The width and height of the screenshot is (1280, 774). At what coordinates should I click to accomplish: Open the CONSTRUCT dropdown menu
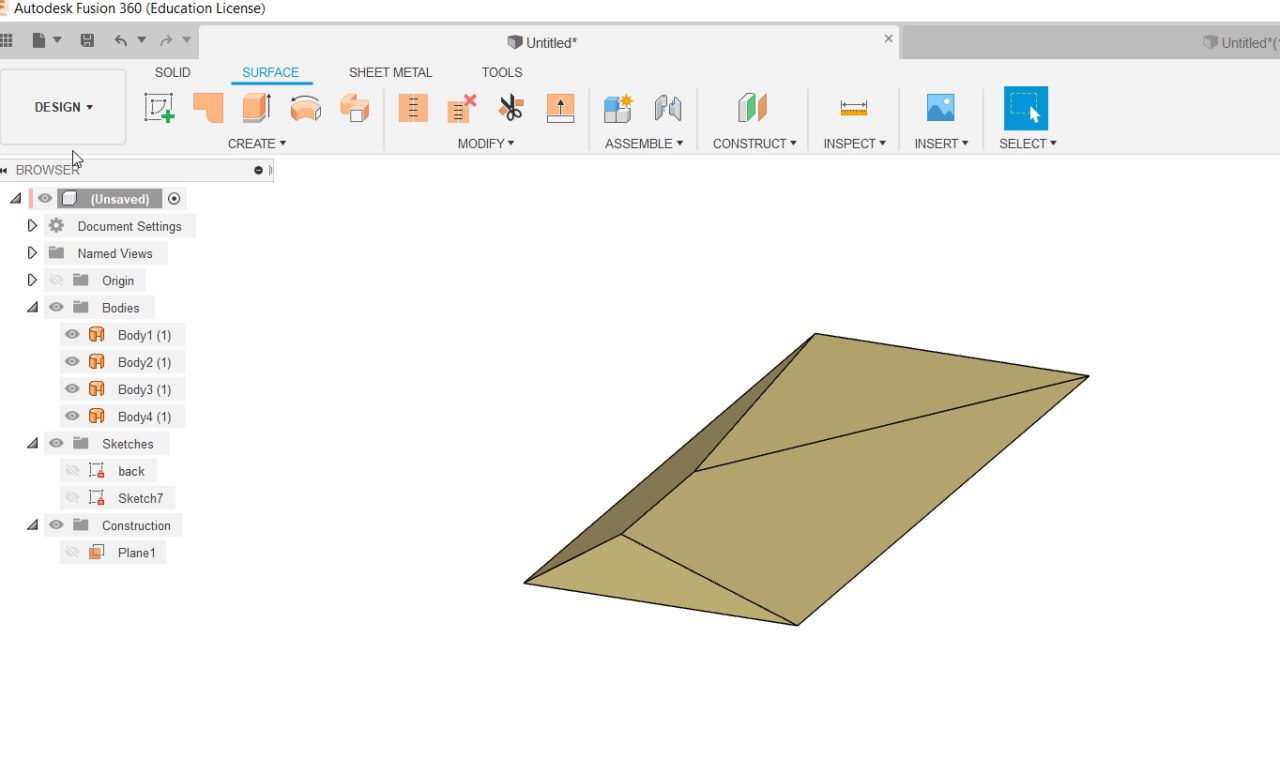pyautogui.click(x=755, y=144)
